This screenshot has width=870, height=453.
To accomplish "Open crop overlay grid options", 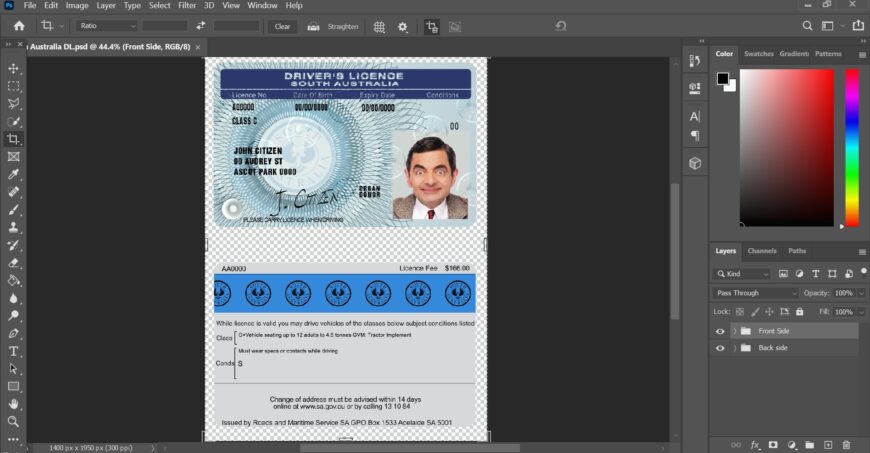I will (379, 27).
